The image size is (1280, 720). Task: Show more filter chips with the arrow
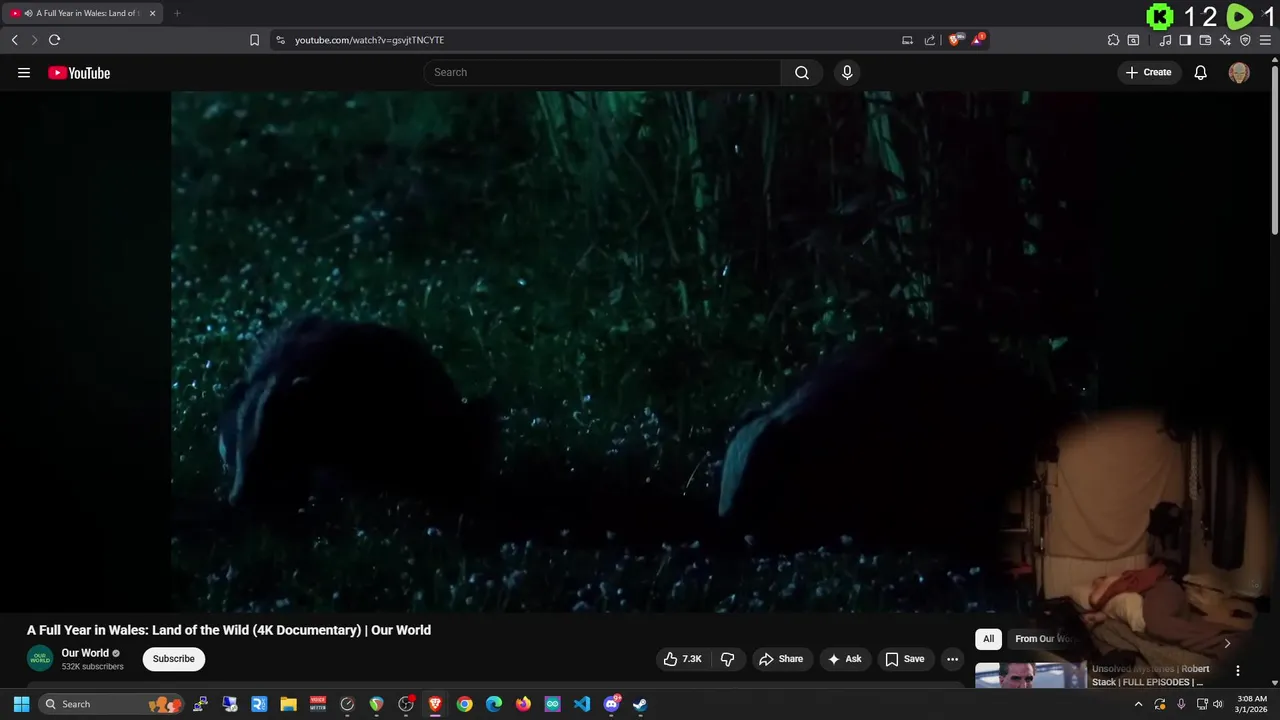(1227, 643)
